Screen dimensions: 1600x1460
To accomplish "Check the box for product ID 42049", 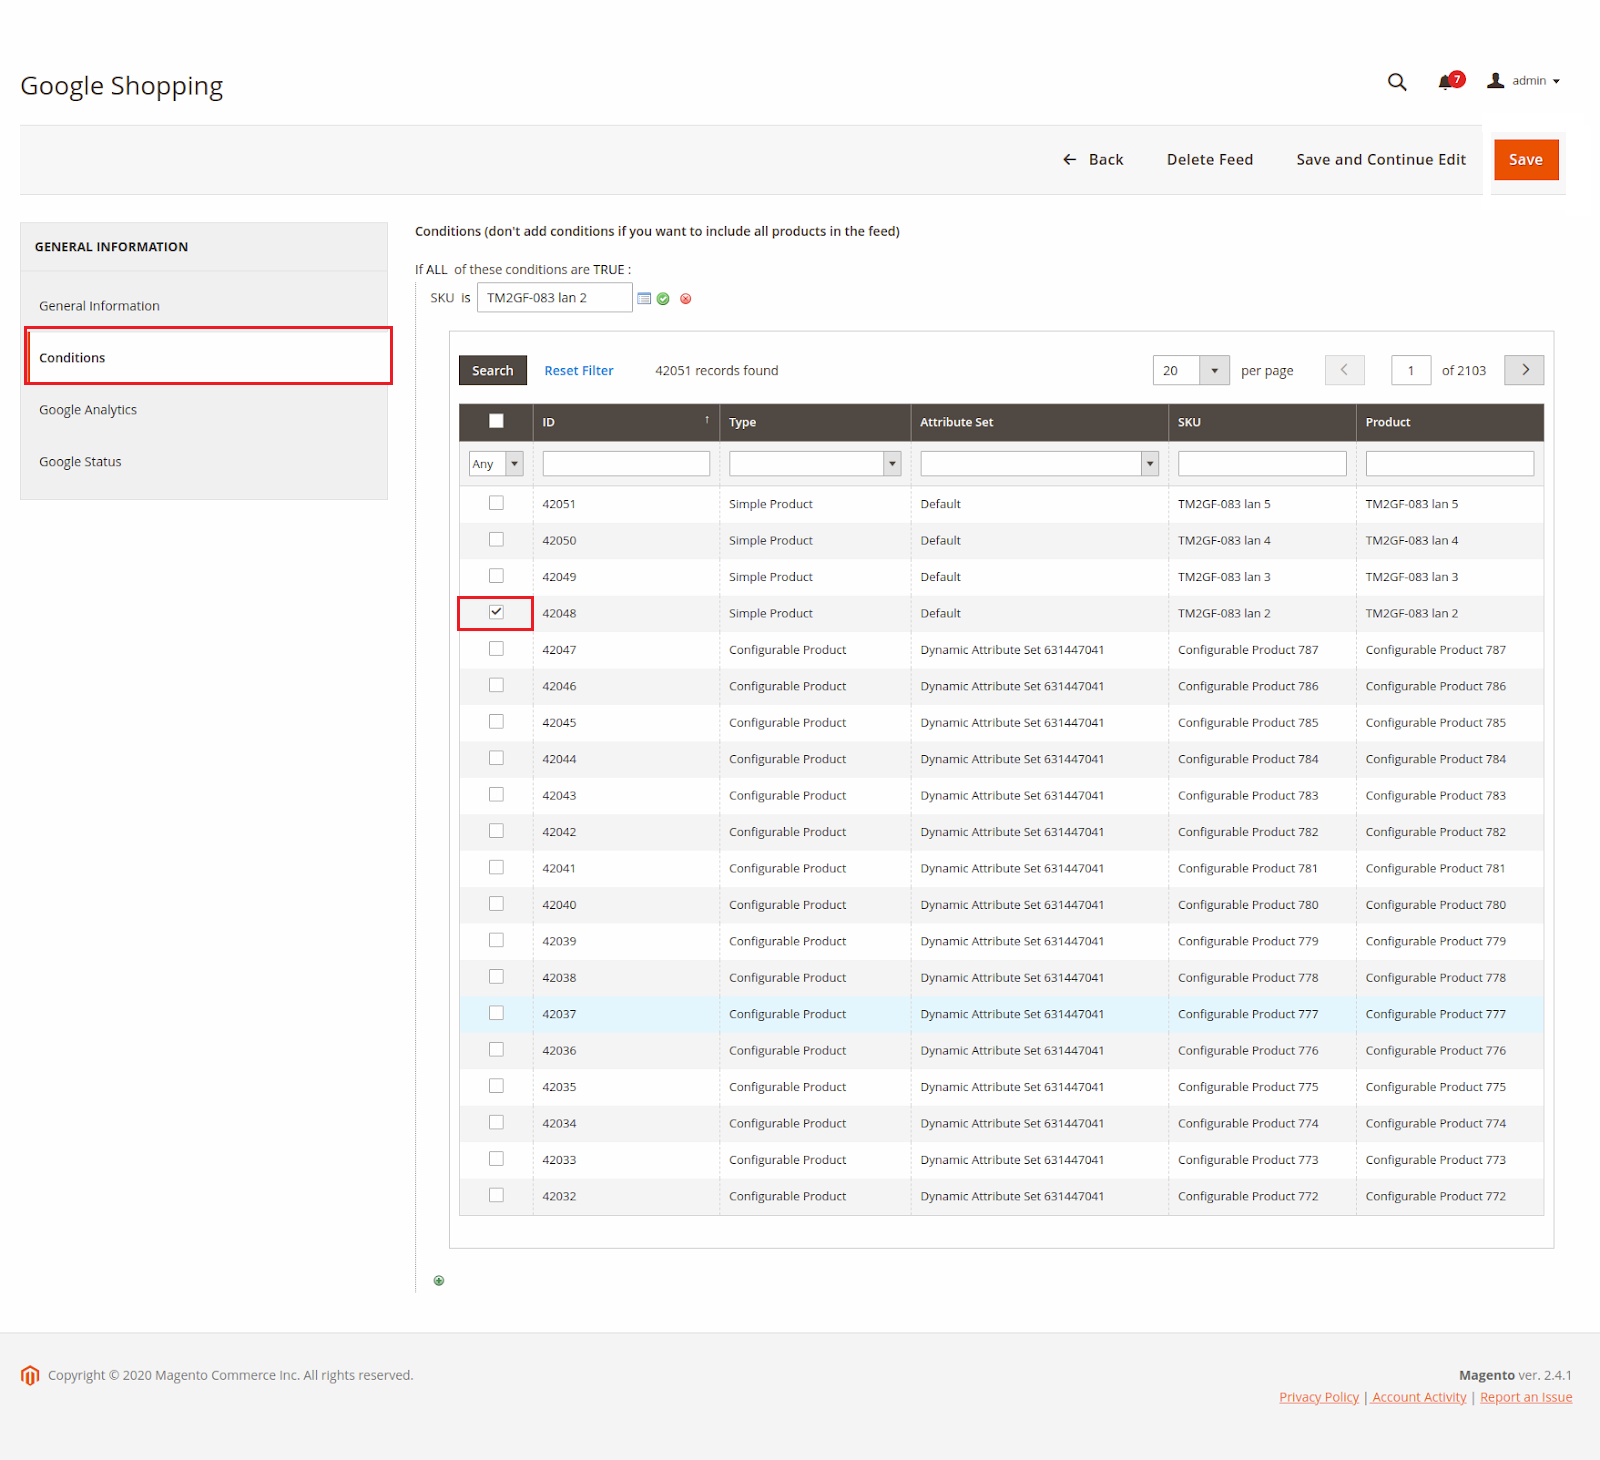I will coord(496,576).
